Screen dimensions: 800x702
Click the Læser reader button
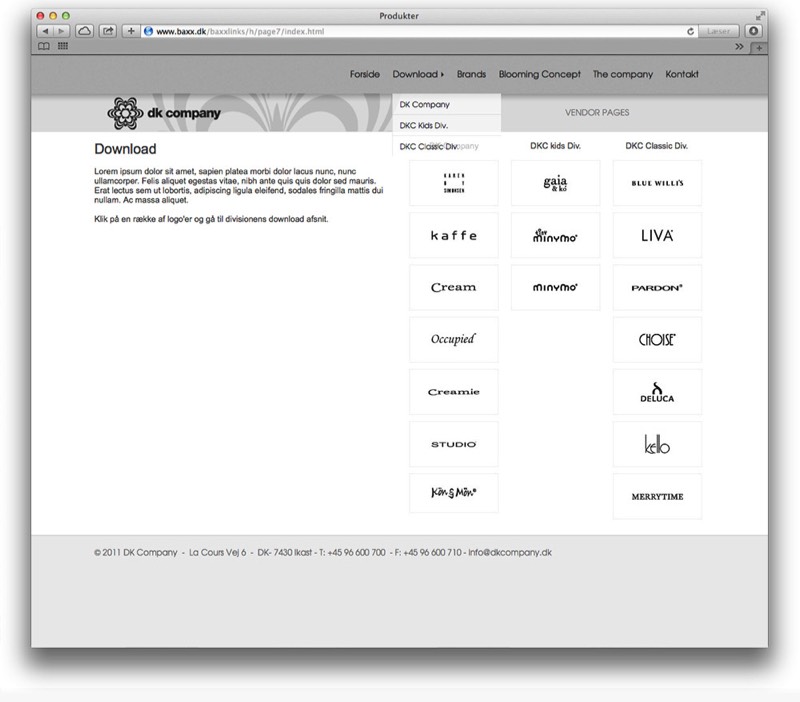coord(718,31)
